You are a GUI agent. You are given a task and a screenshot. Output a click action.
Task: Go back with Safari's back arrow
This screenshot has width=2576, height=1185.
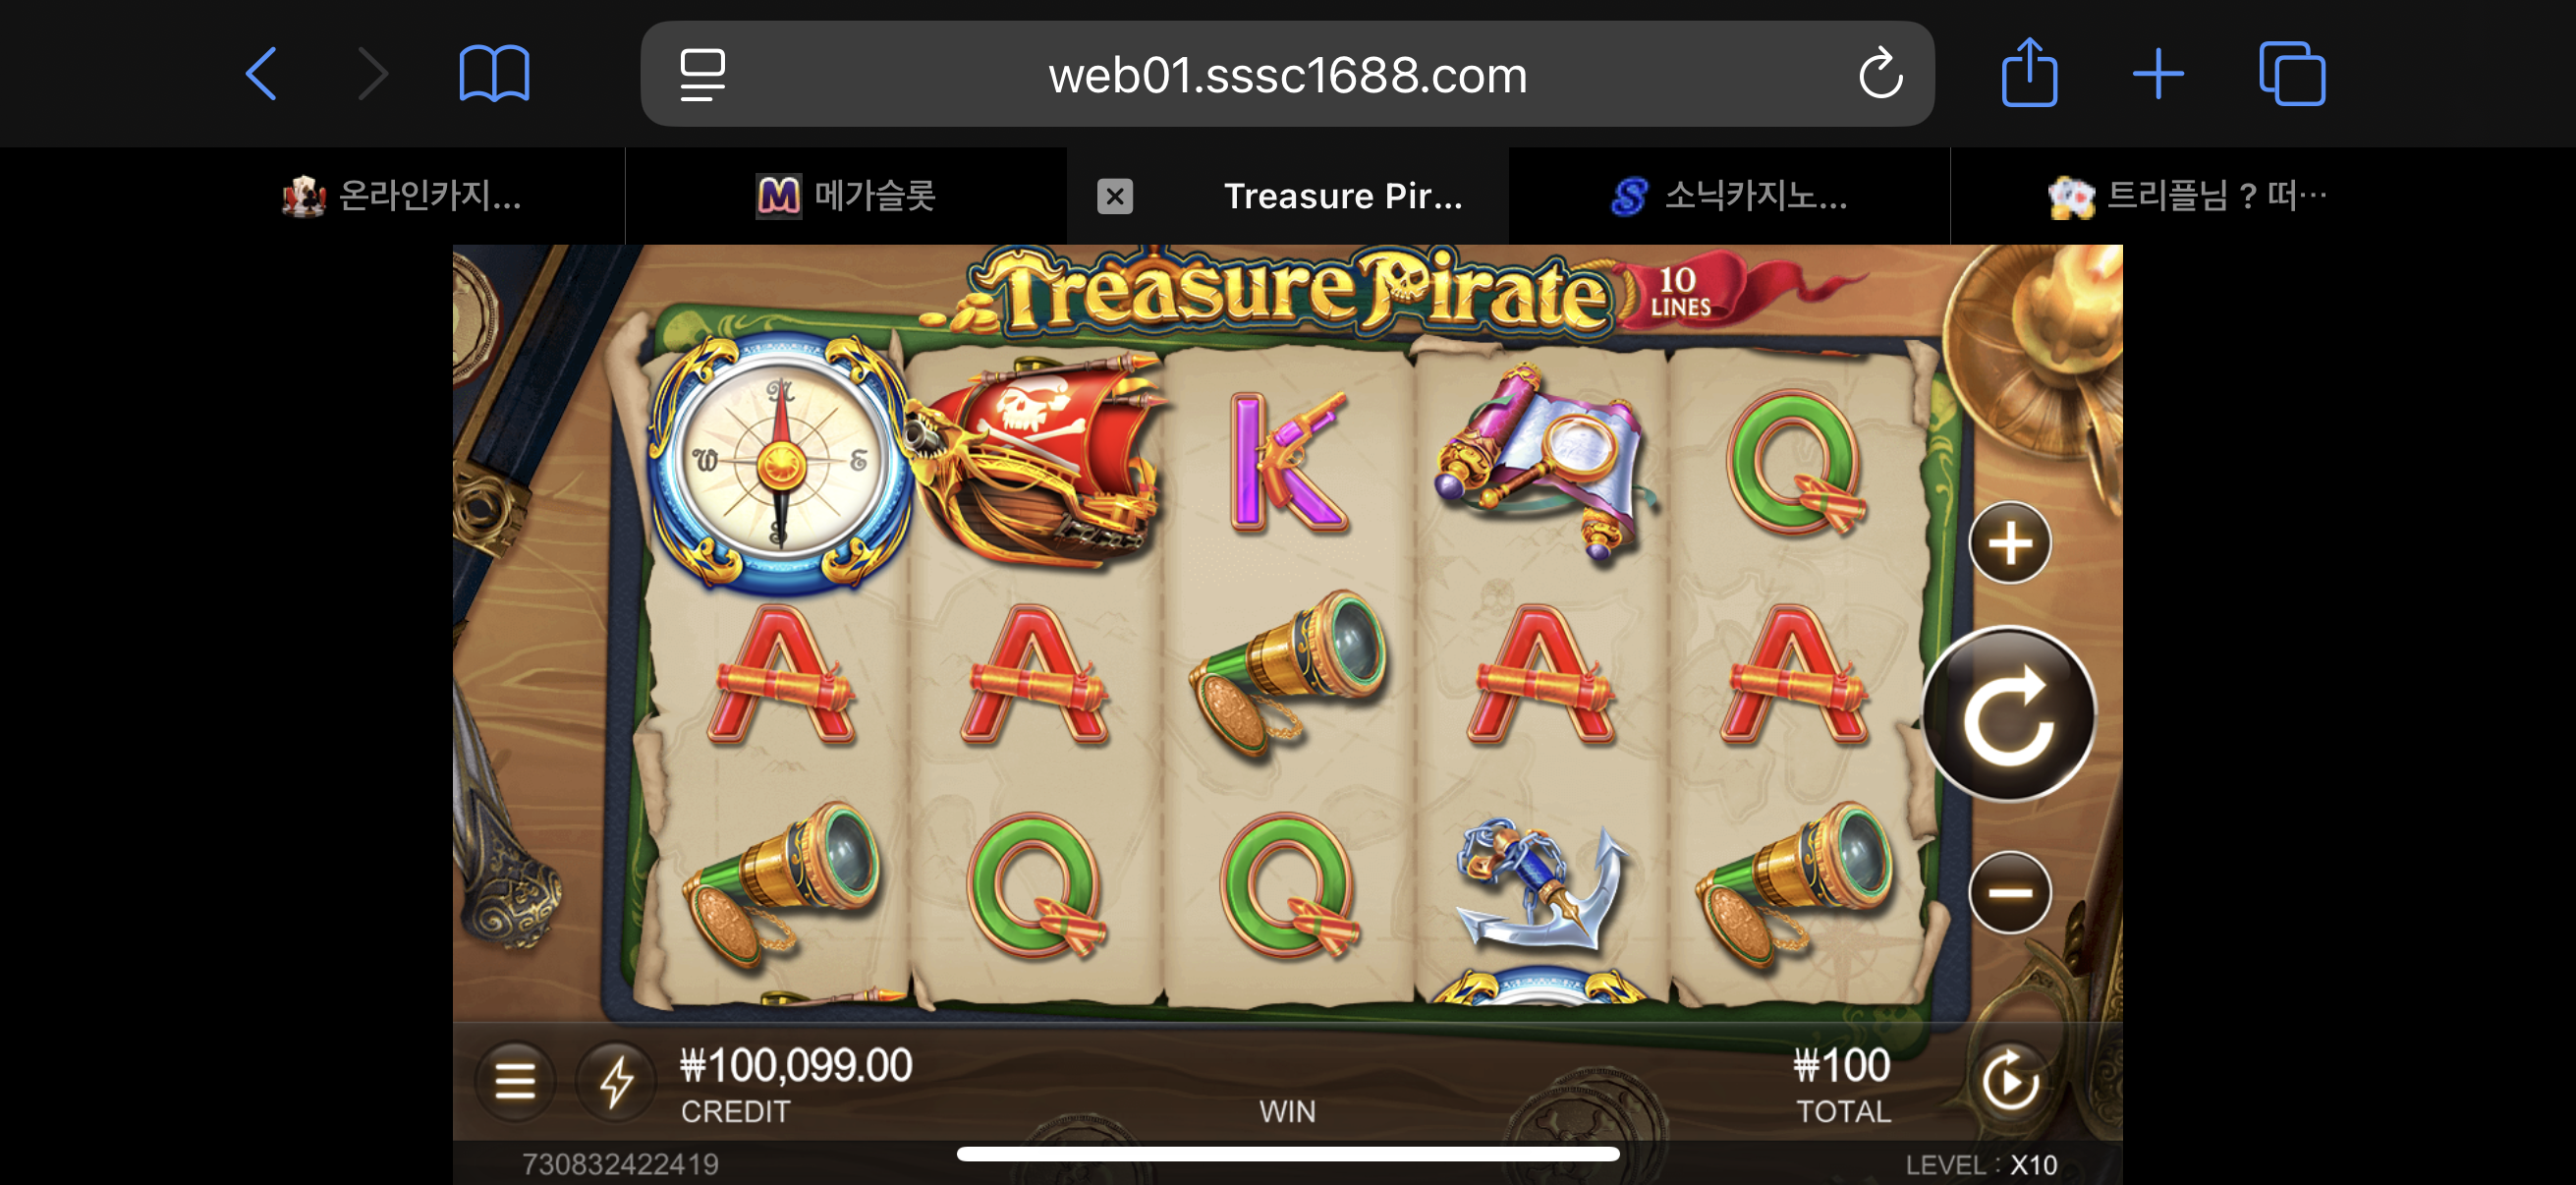click(261, 74)
